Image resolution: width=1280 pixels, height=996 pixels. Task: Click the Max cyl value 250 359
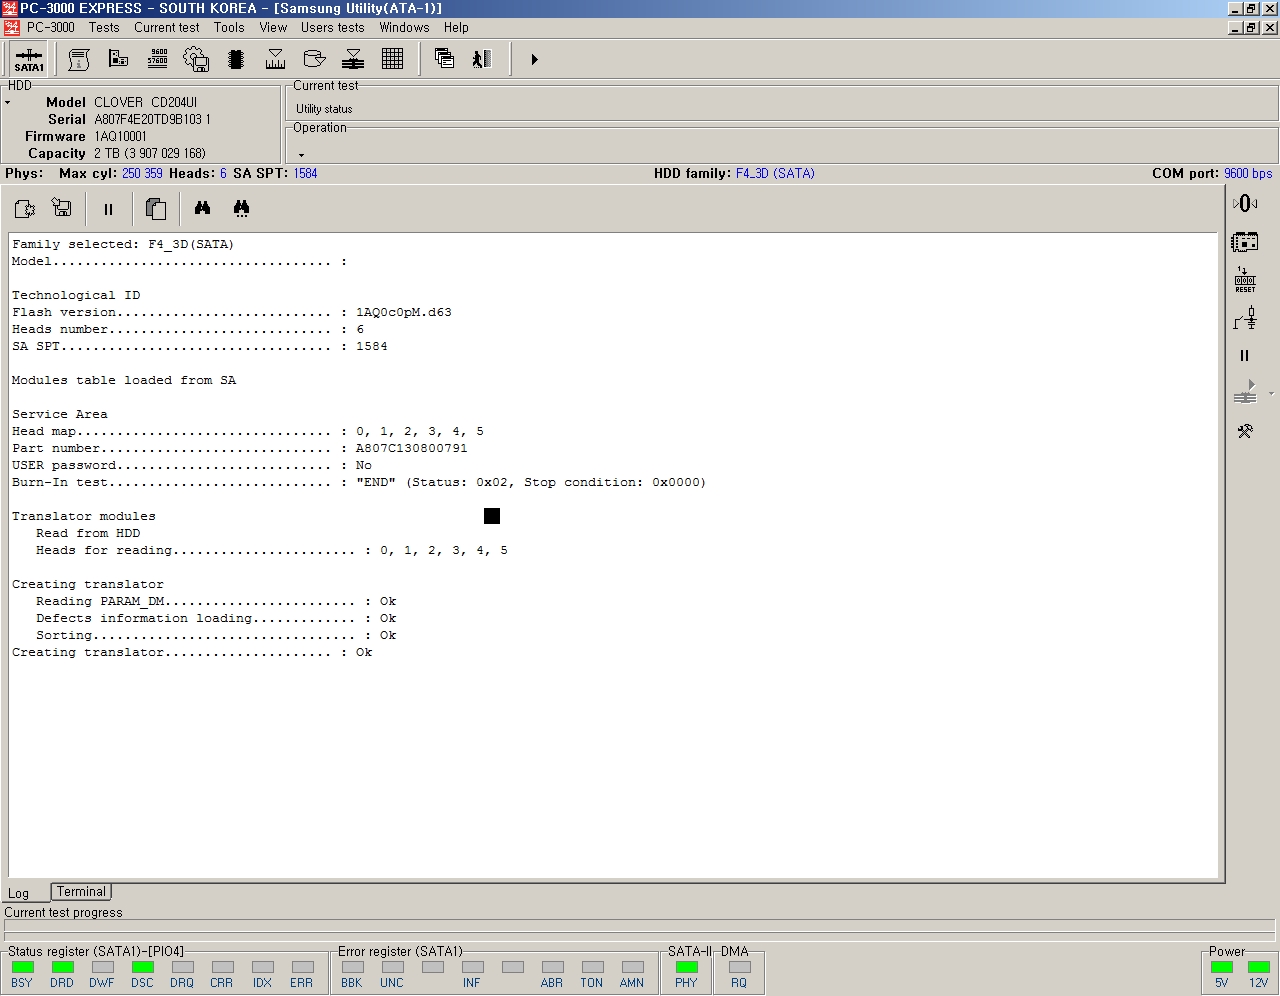click(x=142, y=173)
